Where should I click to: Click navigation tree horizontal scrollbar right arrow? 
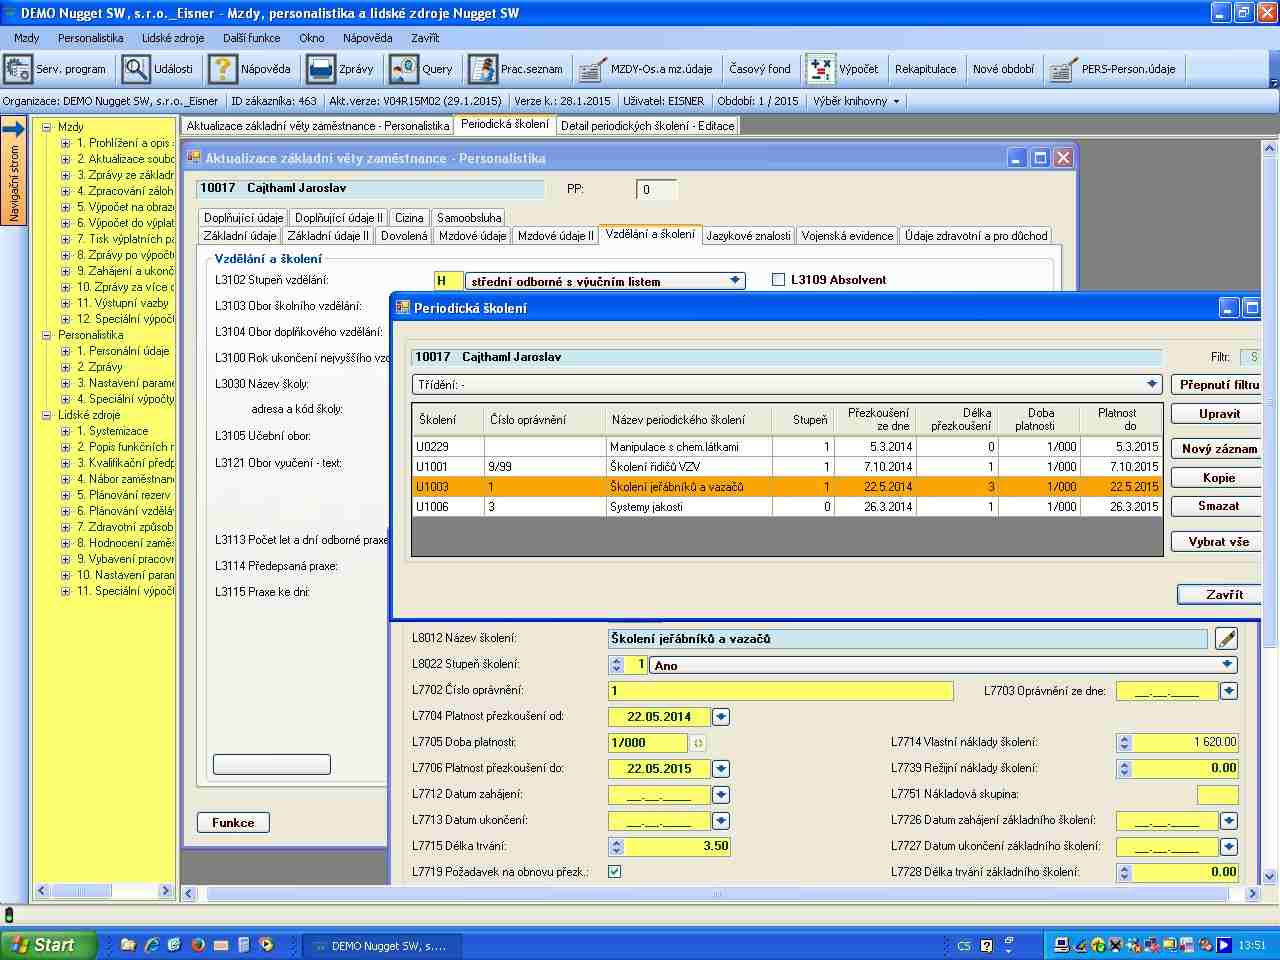point(166,890)
